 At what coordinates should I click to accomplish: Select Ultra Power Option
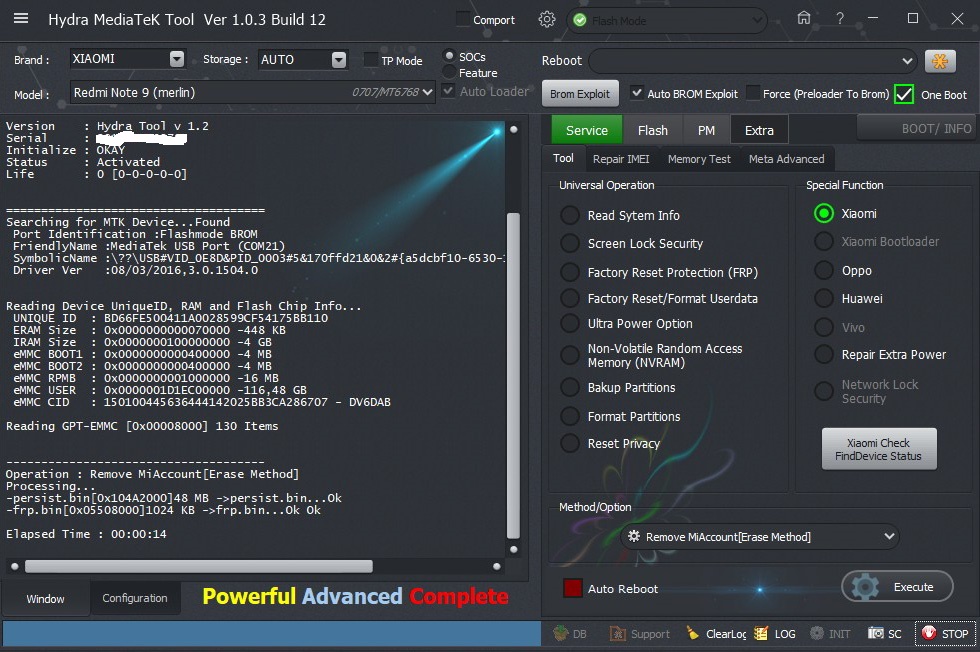[x=570, y=324]
